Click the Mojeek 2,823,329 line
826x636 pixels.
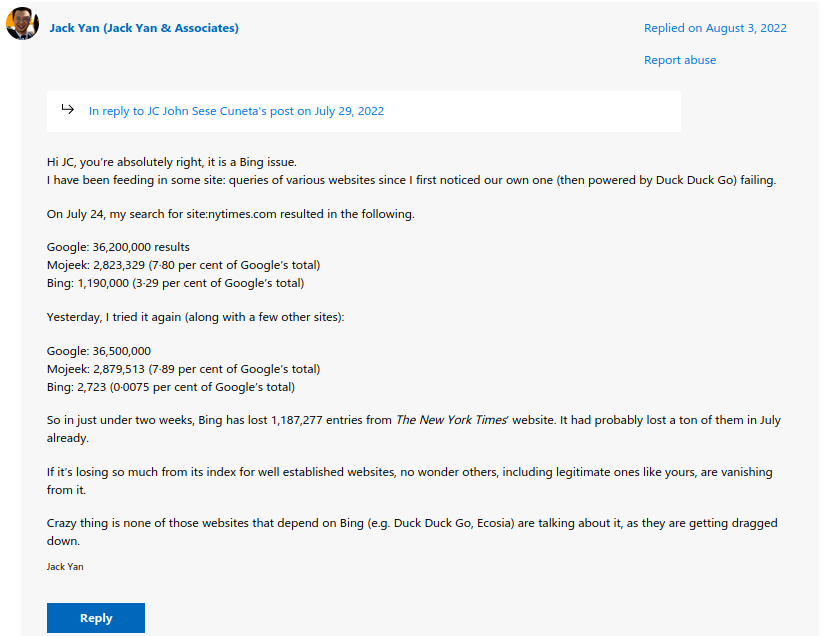(x=183, y=265)
